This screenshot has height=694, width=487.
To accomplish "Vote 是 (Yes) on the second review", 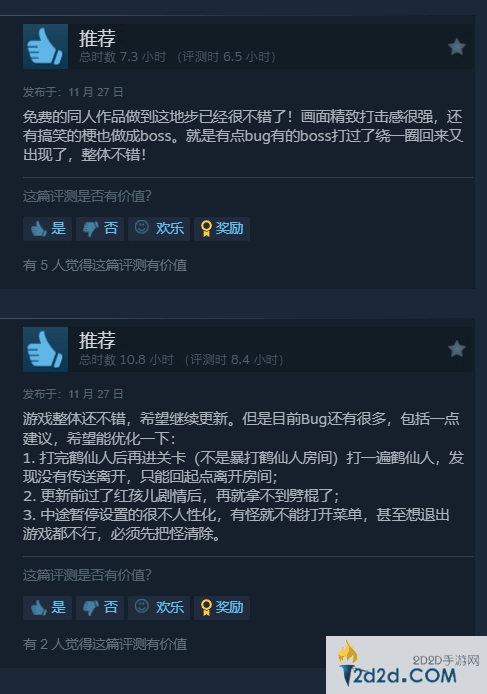I will pos(47,607).
